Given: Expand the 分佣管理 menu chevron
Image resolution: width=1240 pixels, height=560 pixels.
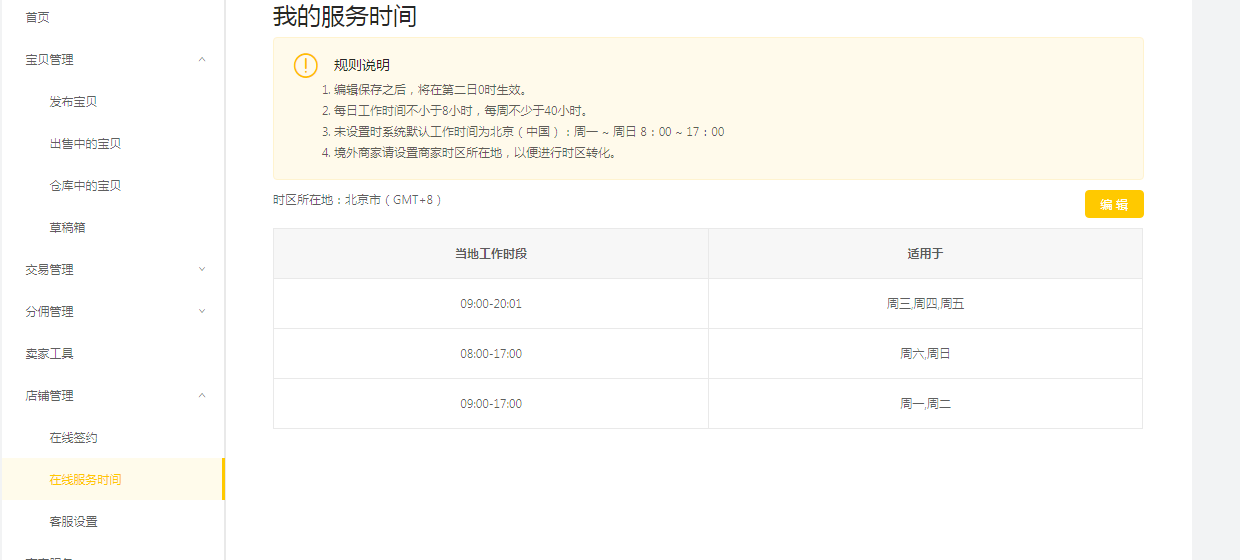Looking at the screenshot, I should (x=202, y=312).
